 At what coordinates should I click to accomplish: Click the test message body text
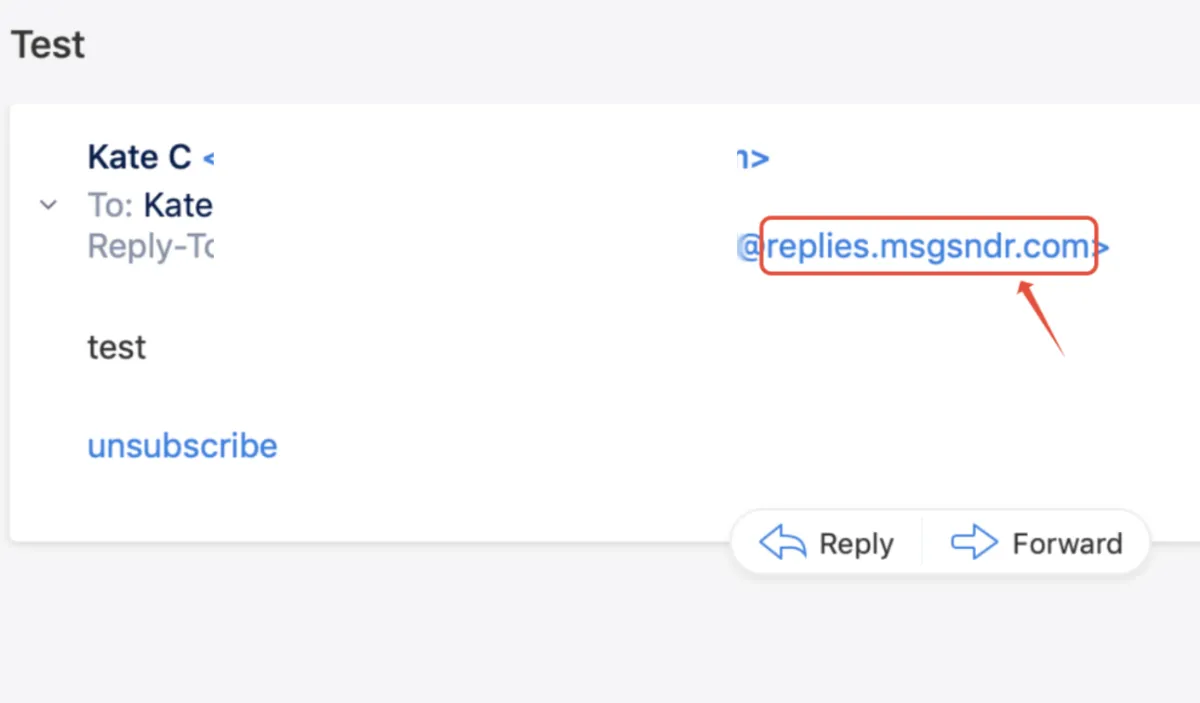point(117,347)
